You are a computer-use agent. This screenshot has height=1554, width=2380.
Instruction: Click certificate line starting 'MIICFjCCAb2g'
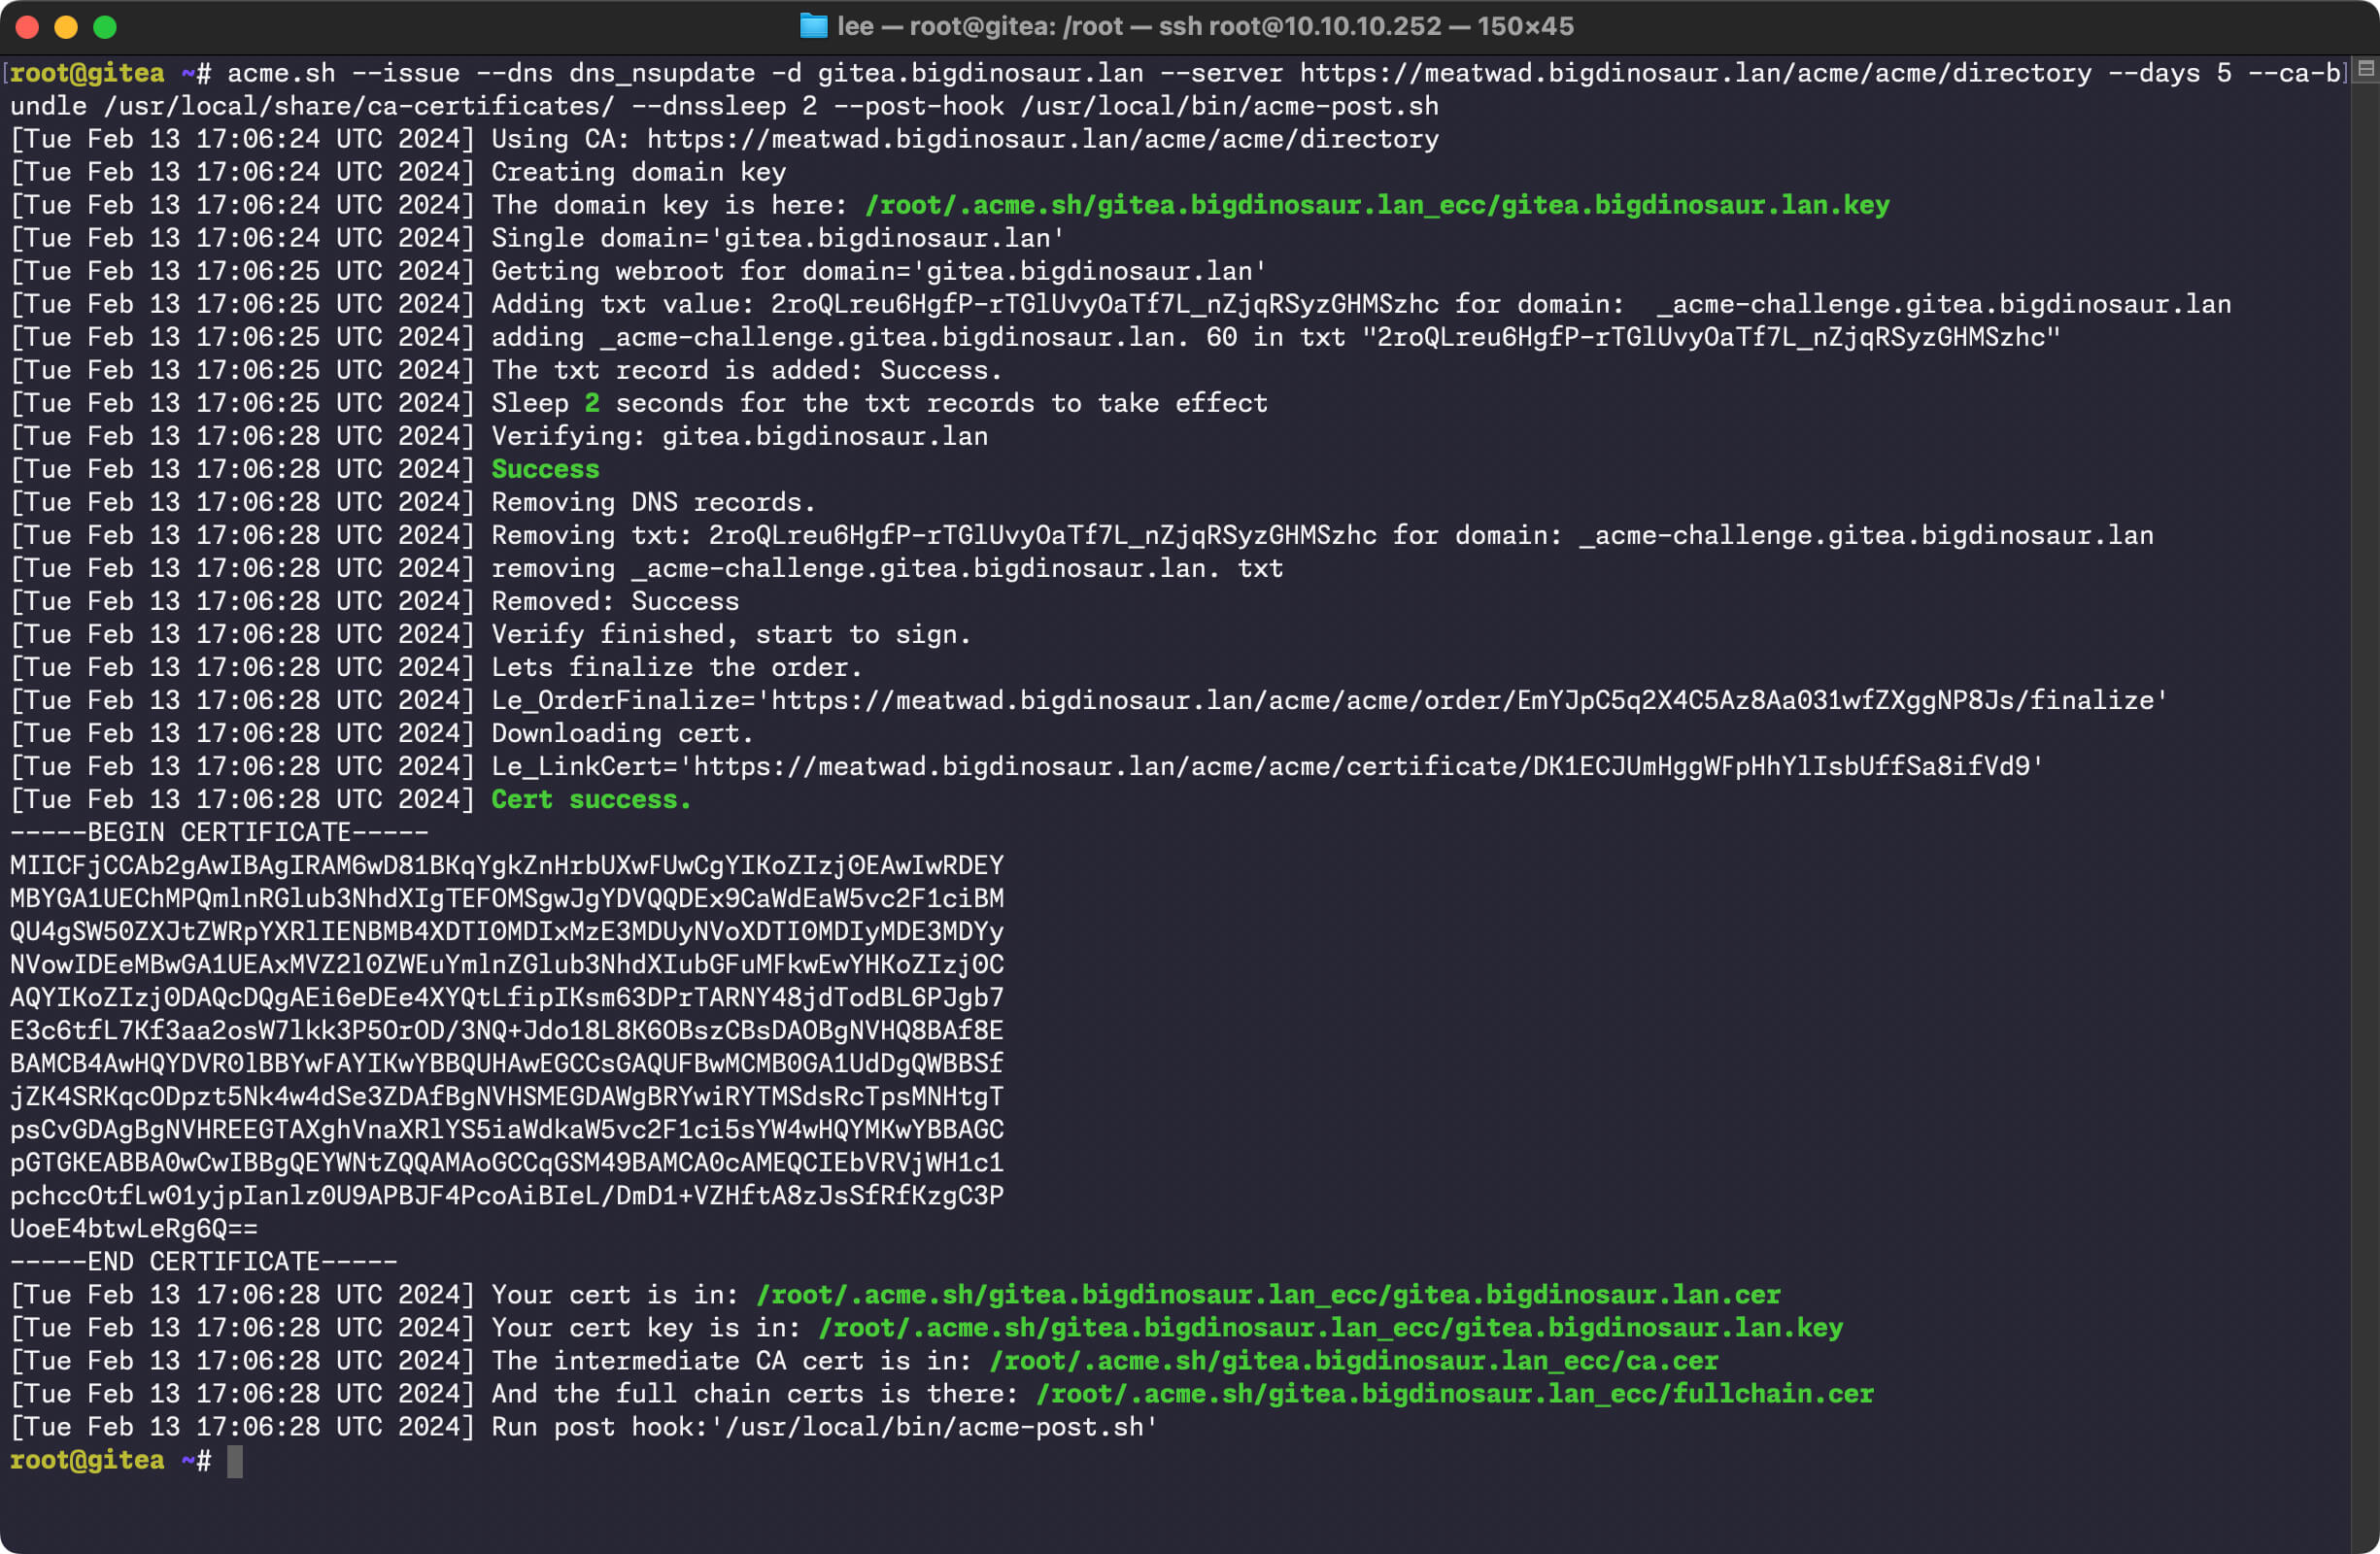click(x=507, y=866)
